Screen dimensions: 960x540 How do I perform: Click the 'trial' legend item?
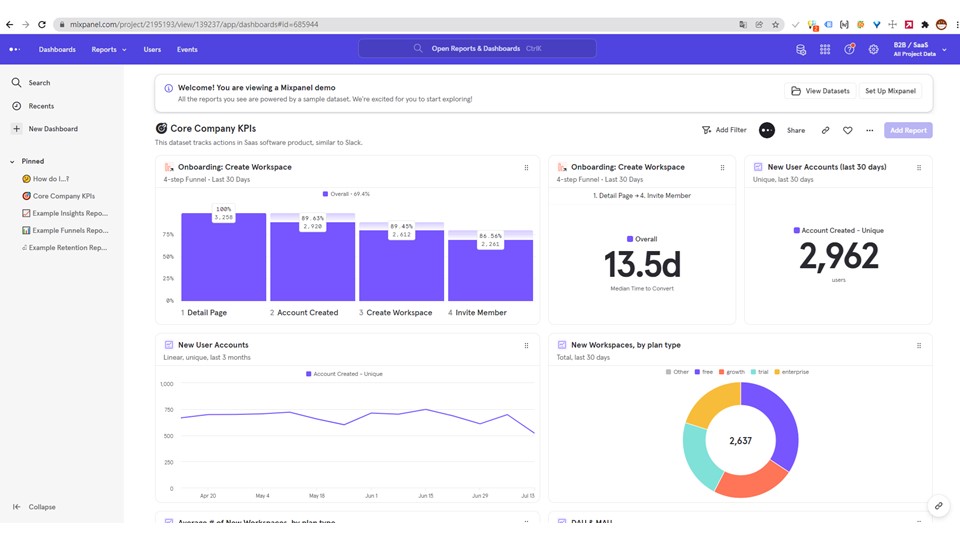(x=759, y=372)
